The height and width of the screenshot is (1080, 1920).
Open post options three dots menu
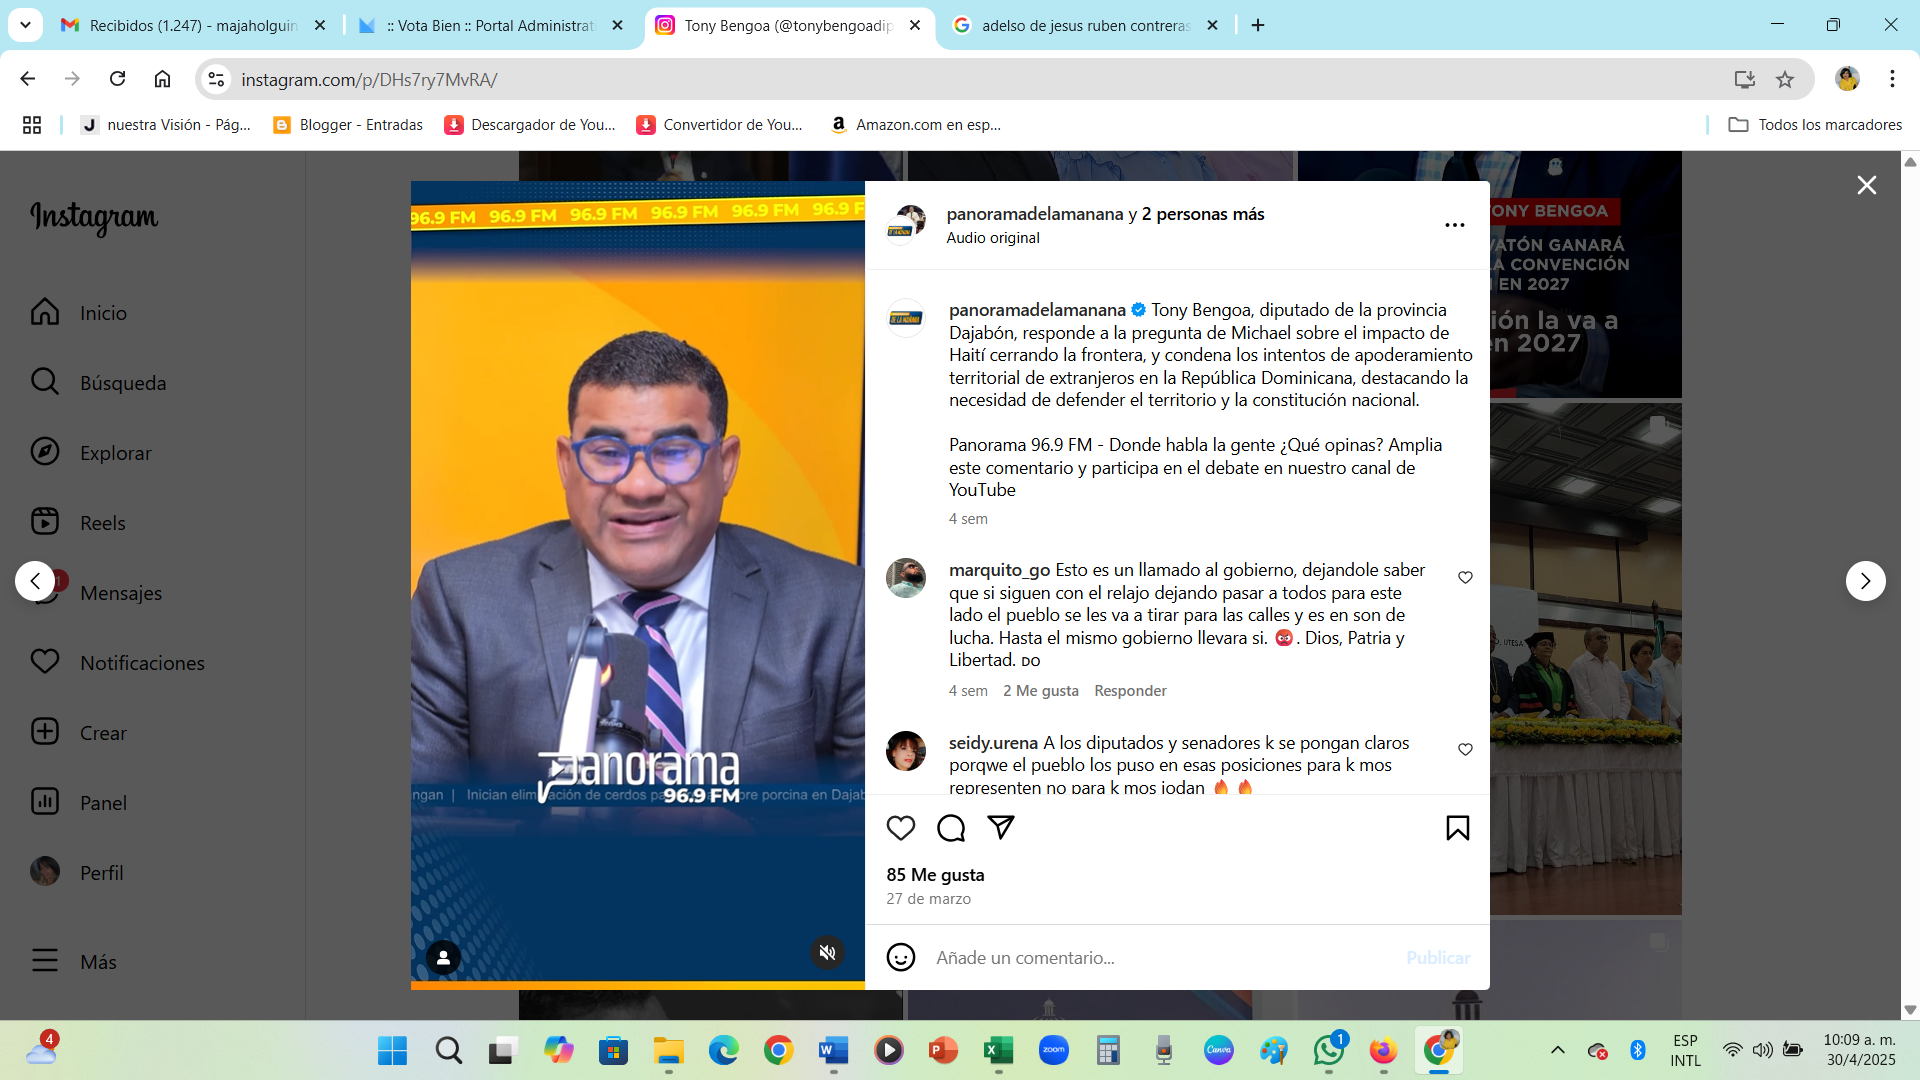coord(1454,225)
